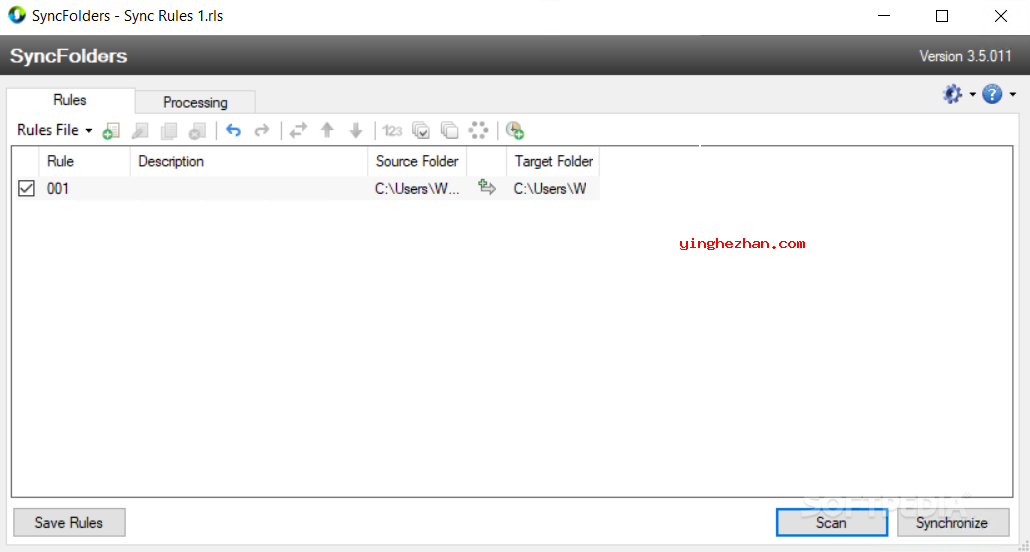
Task: Click the target folder path of rule 001
Action: click(550, 189)
